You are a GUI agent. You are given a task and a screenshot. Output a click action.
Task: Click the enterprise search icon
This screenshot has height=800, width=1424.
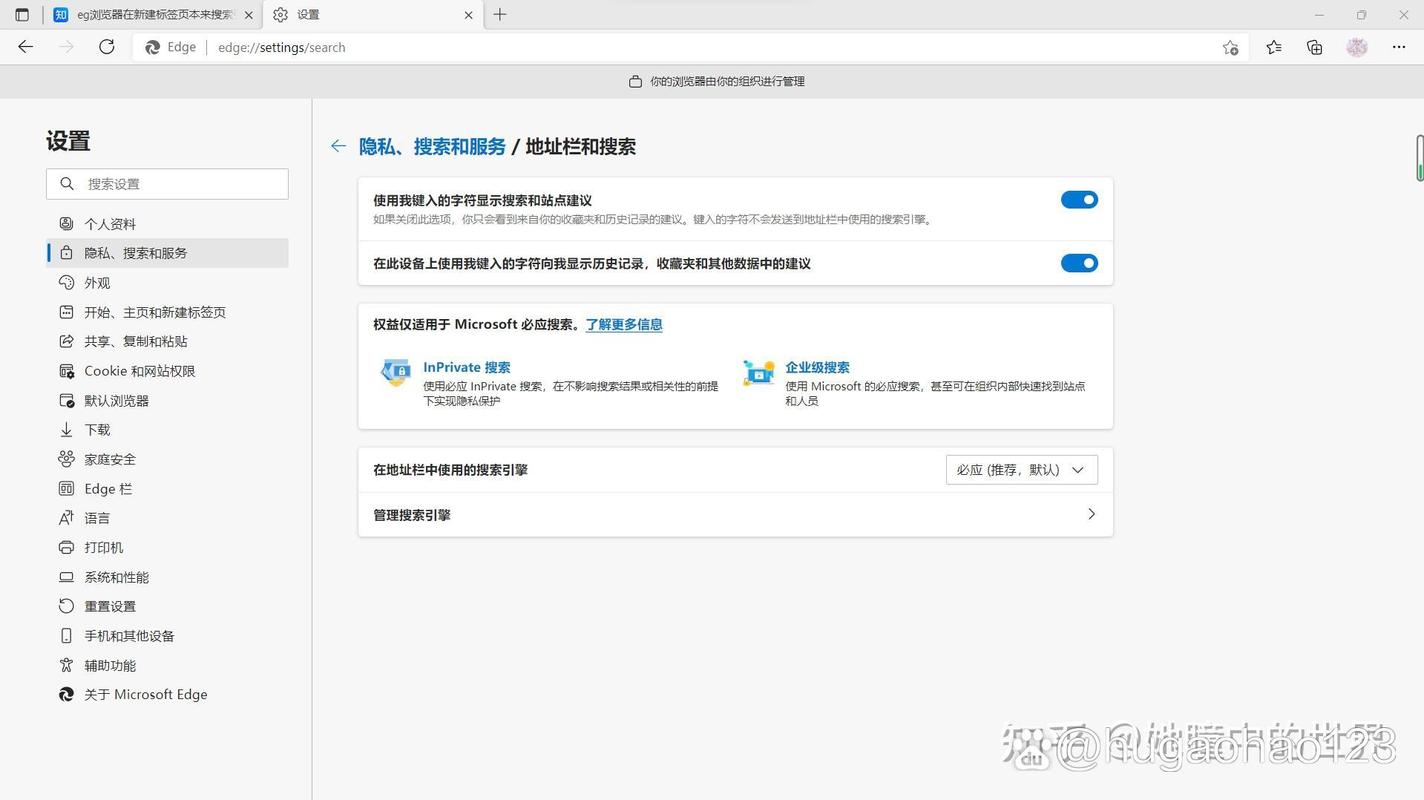tap(758, 372)
